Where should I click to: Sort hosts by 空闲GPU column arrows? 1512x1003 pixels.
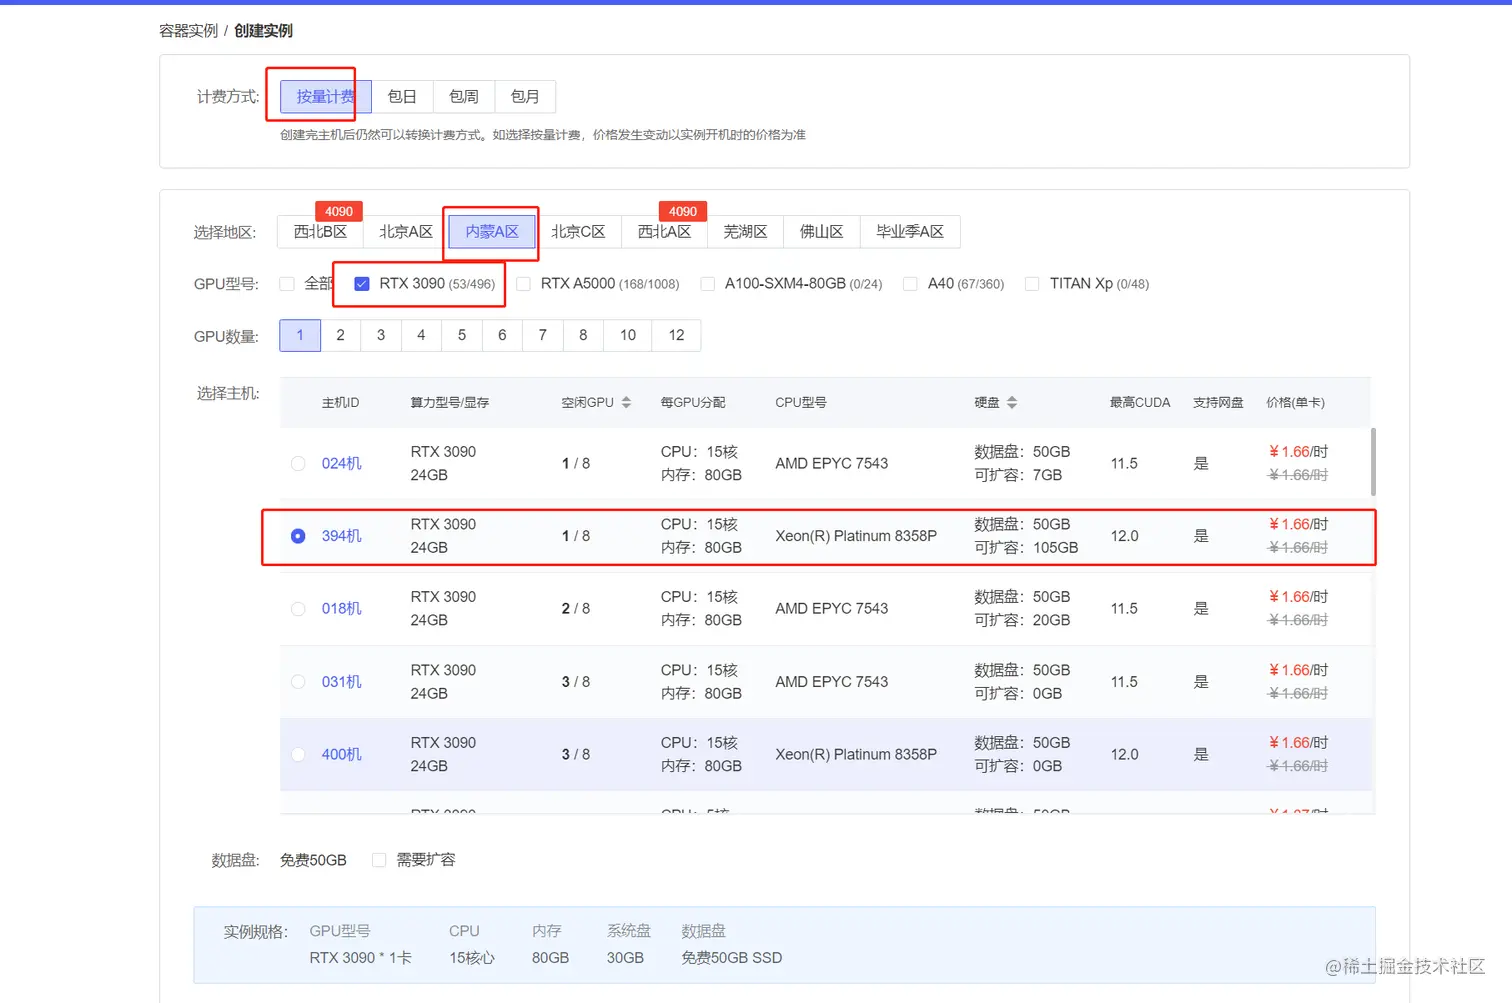pos(626,402)
